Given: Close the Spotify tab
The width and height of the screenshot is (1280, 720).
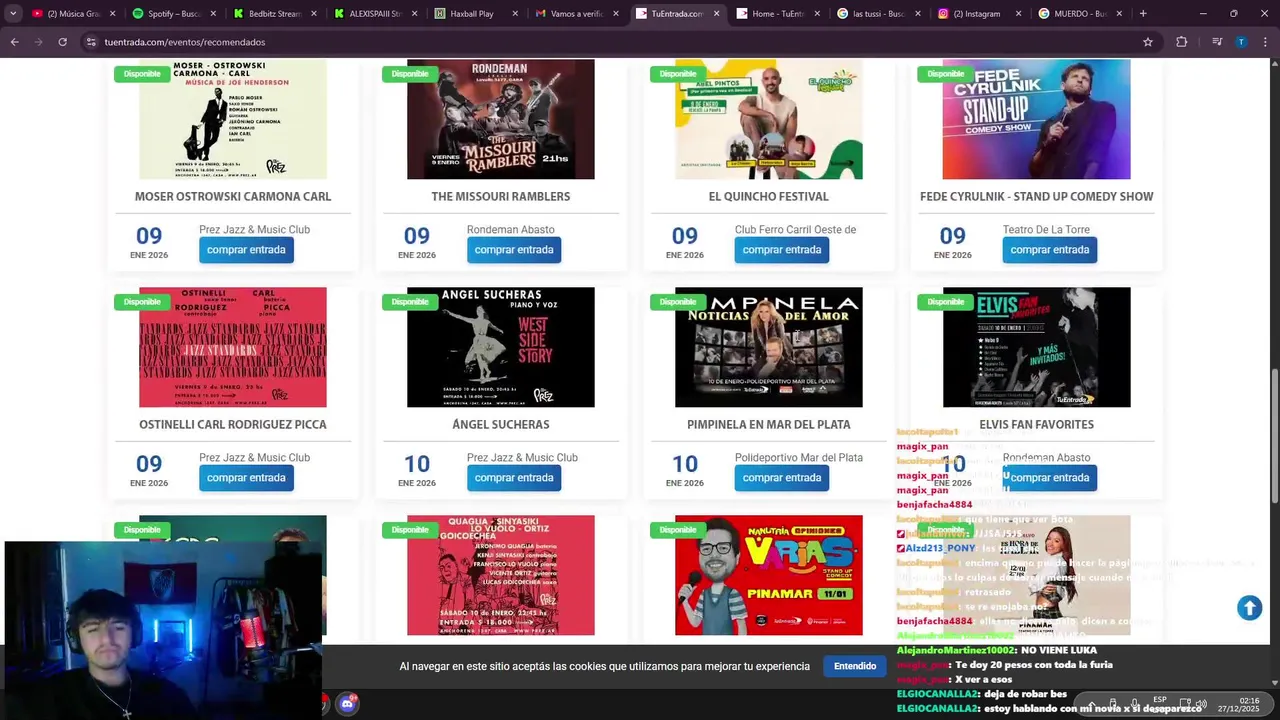Looking at the screenshot, I should pyautogui.click(x=213, y=14).
